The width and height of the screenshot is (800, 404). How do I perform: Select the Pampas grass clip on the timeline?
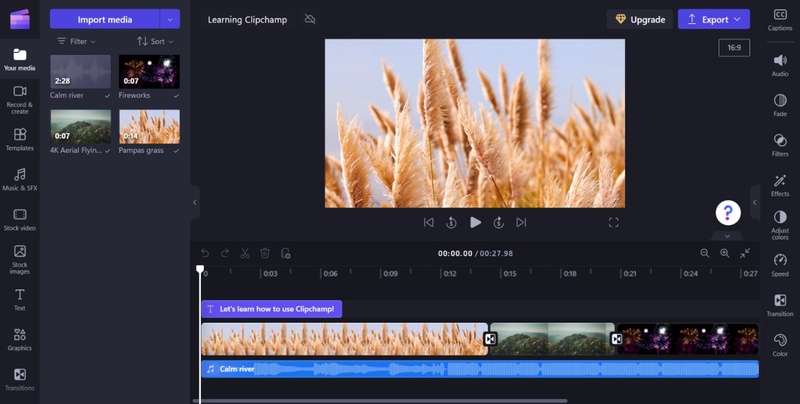(344, 339)
